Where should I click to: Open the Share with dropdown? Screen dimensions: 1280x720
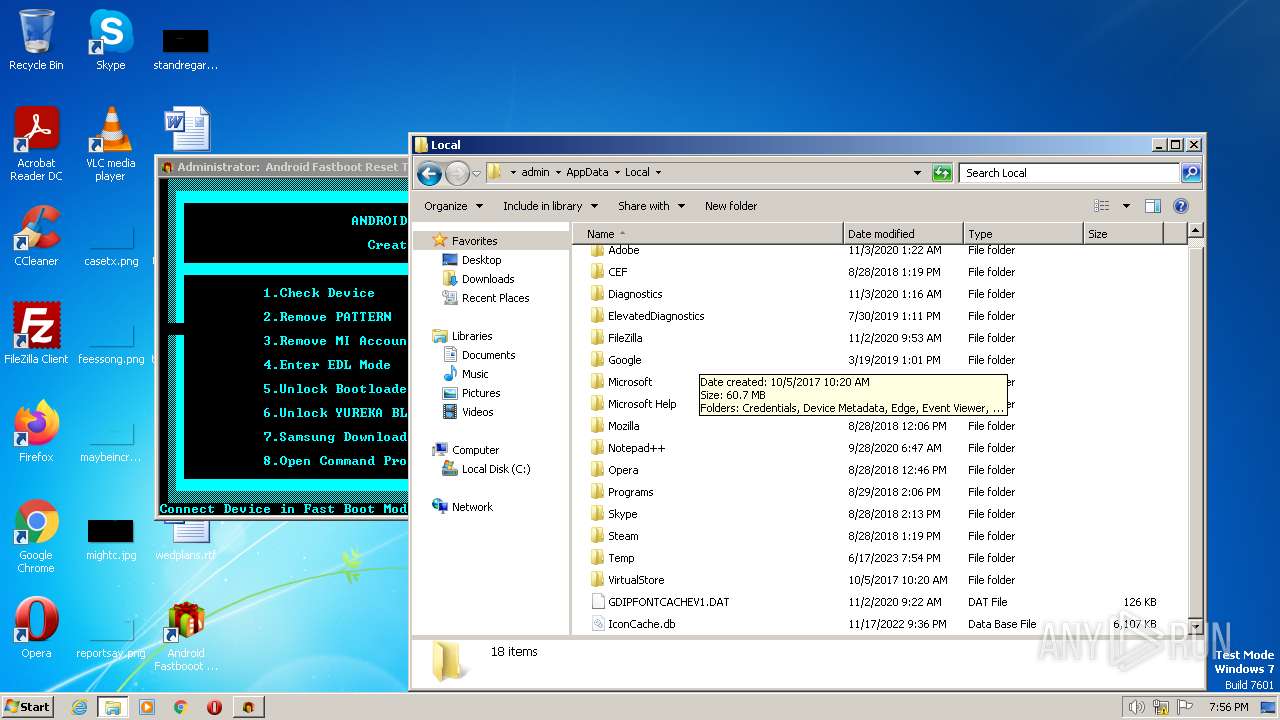(651, 206)
